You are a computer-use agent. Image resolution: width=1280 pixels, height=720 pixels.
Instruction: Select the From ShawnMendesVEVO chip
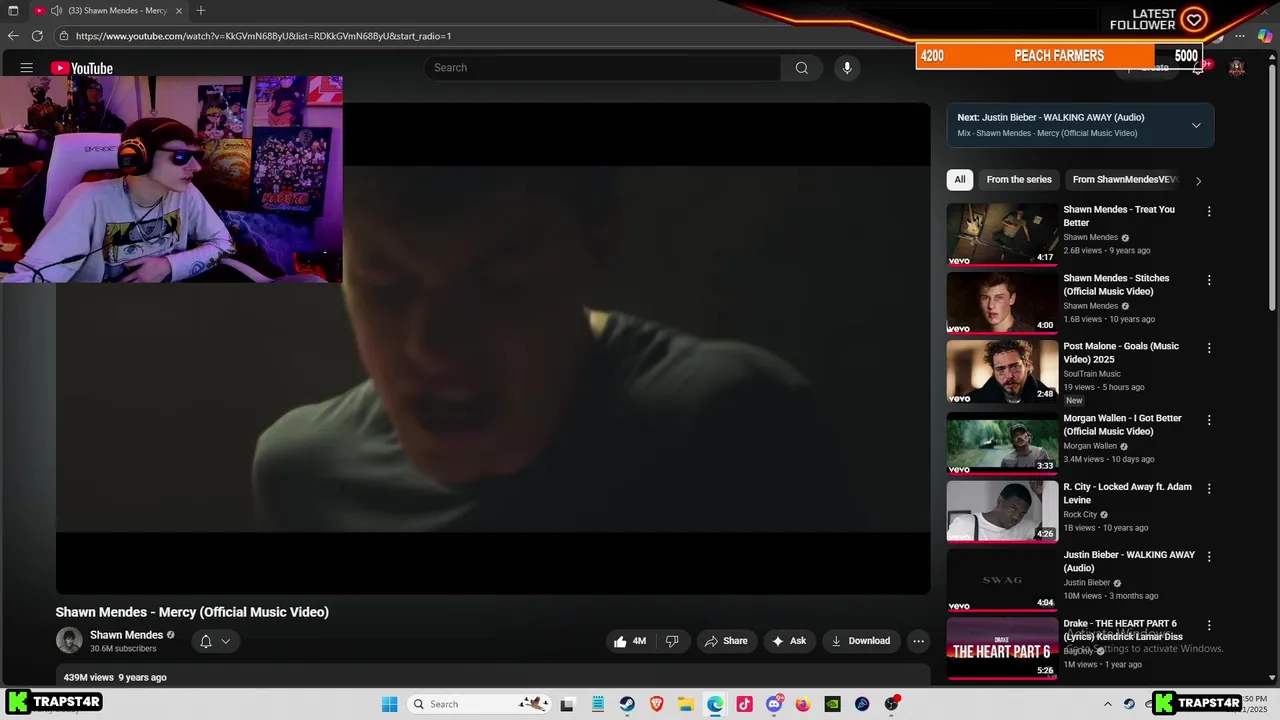coord(1125,180)
